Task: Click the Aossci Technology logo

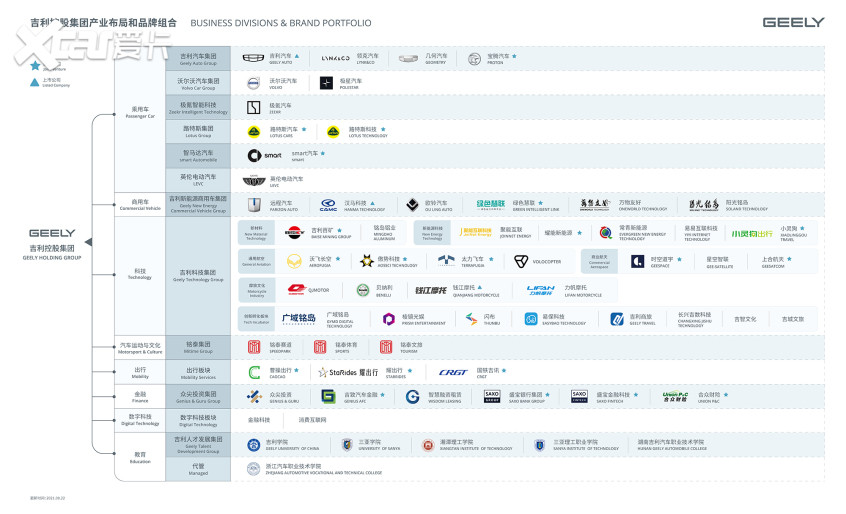Action: [367, 262]
